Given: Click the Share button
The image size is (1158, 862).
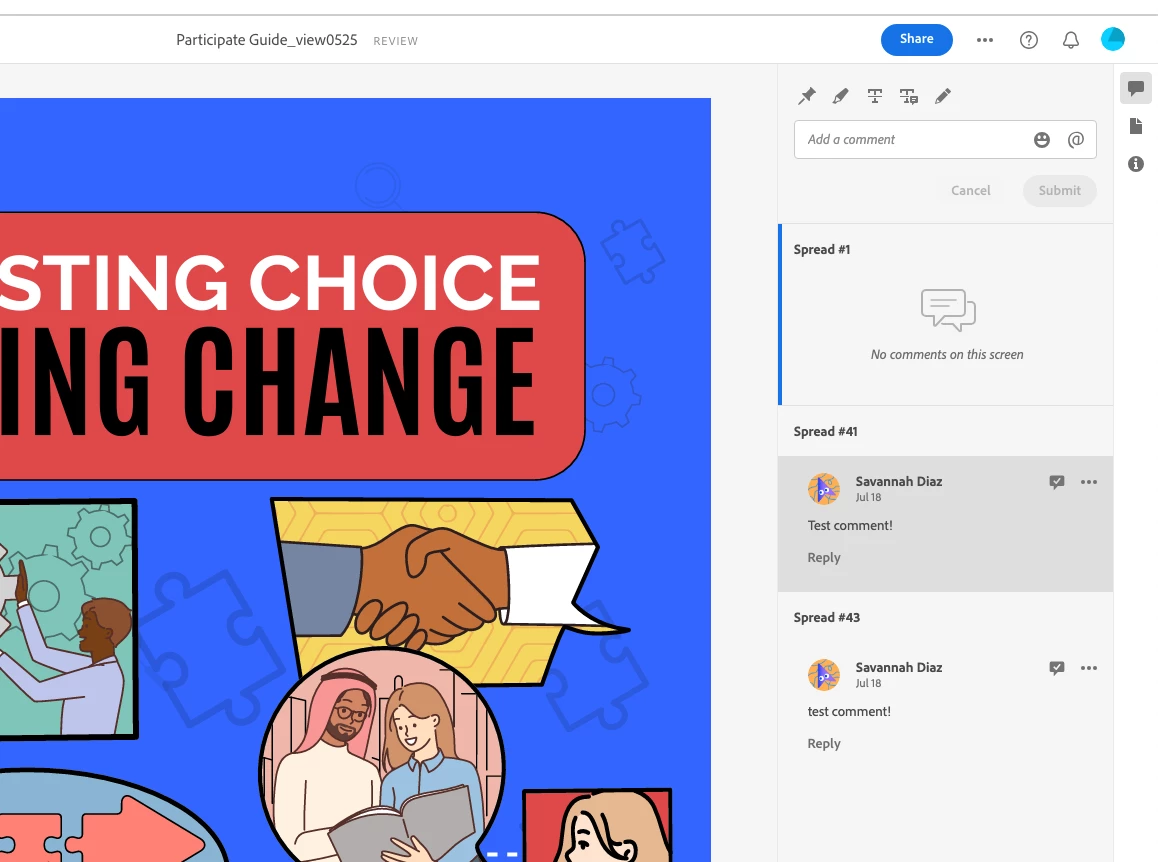Looking at the screenshot, I should point(917,40).
